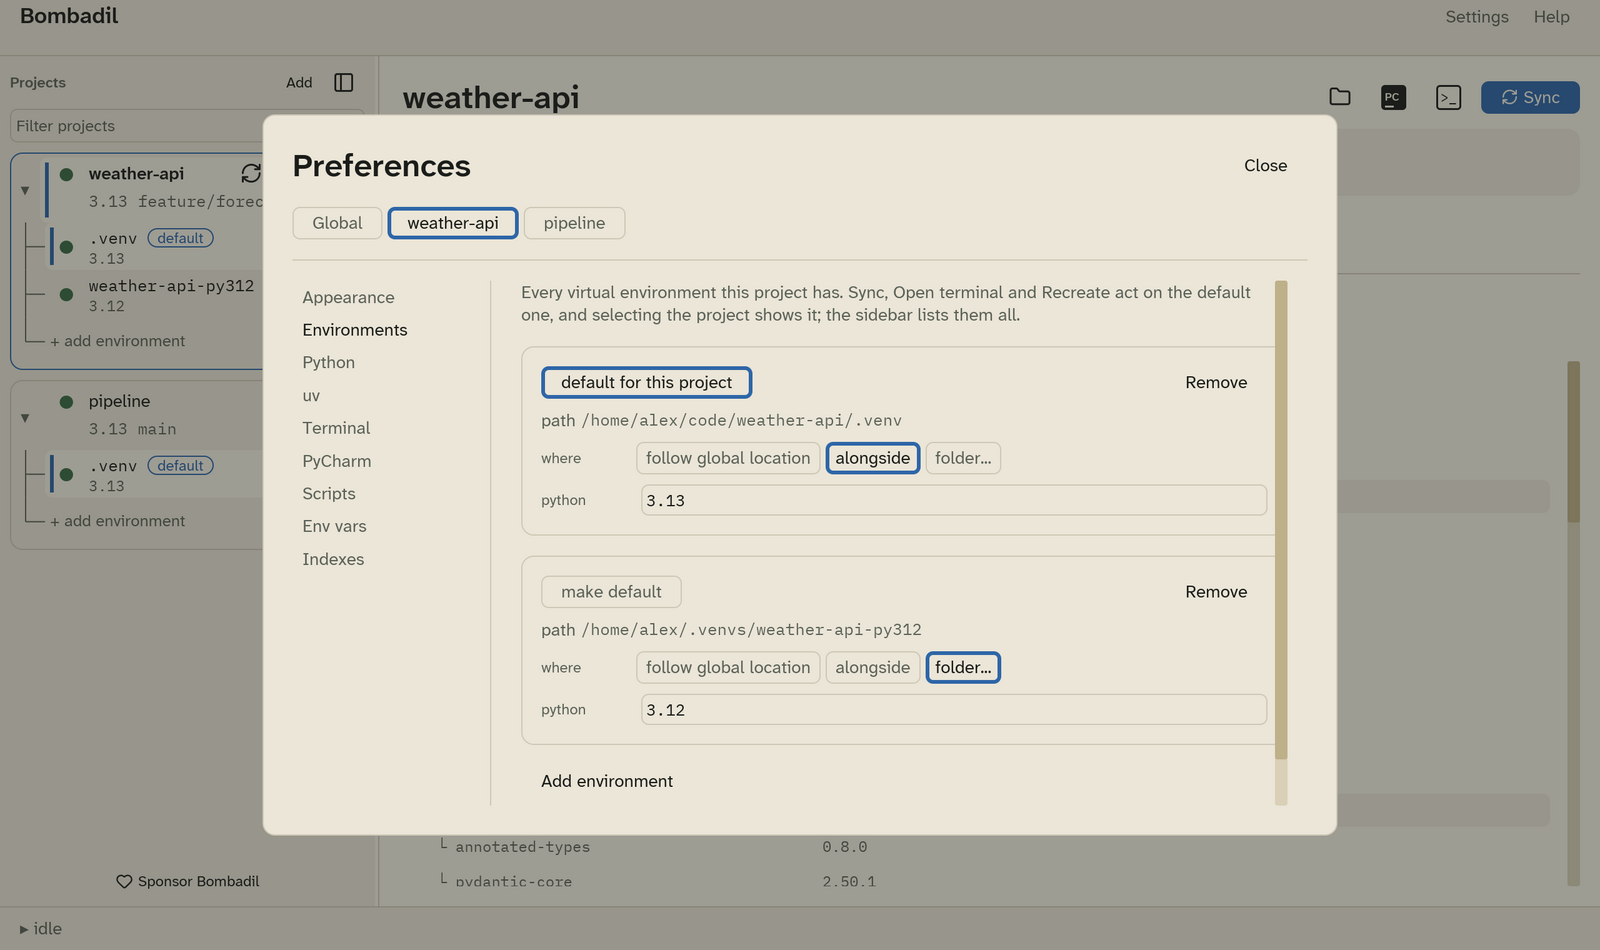Switch to pipeline preferences tab

pyautogui.click(x=574, y=223)
